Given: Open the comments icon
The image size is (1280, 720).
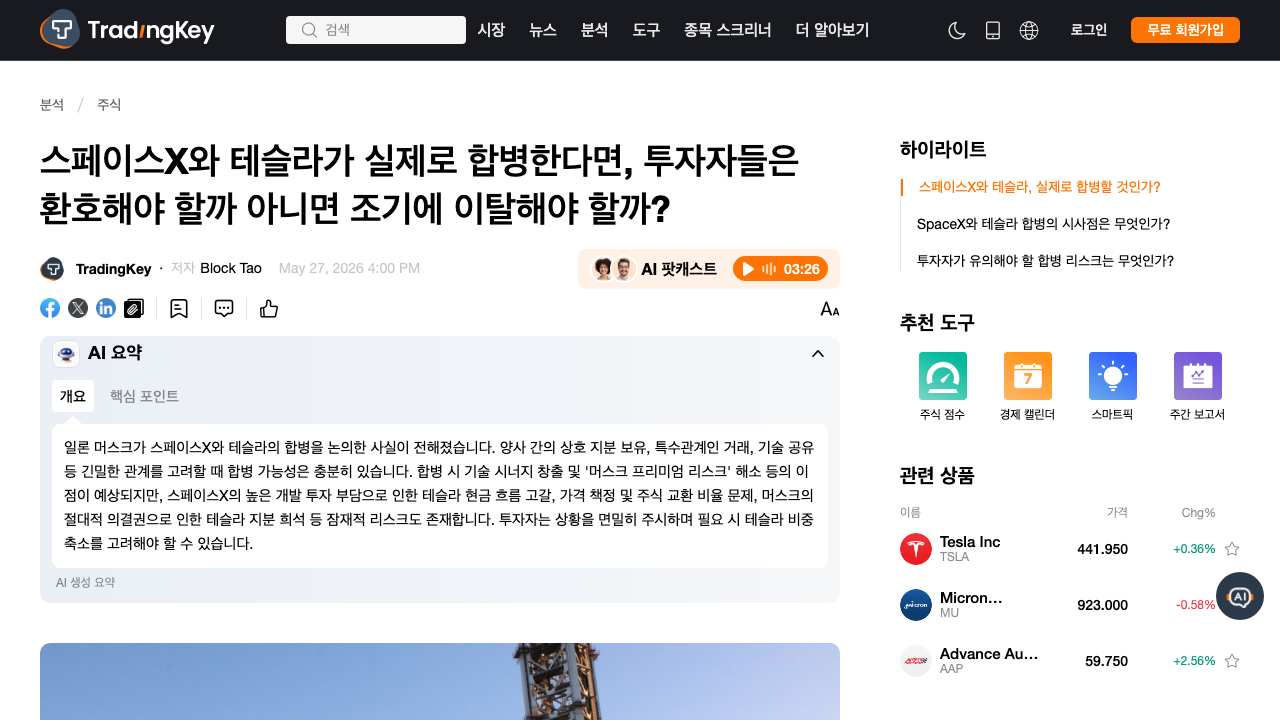Looking at the screenshot, I should [224, 308].
